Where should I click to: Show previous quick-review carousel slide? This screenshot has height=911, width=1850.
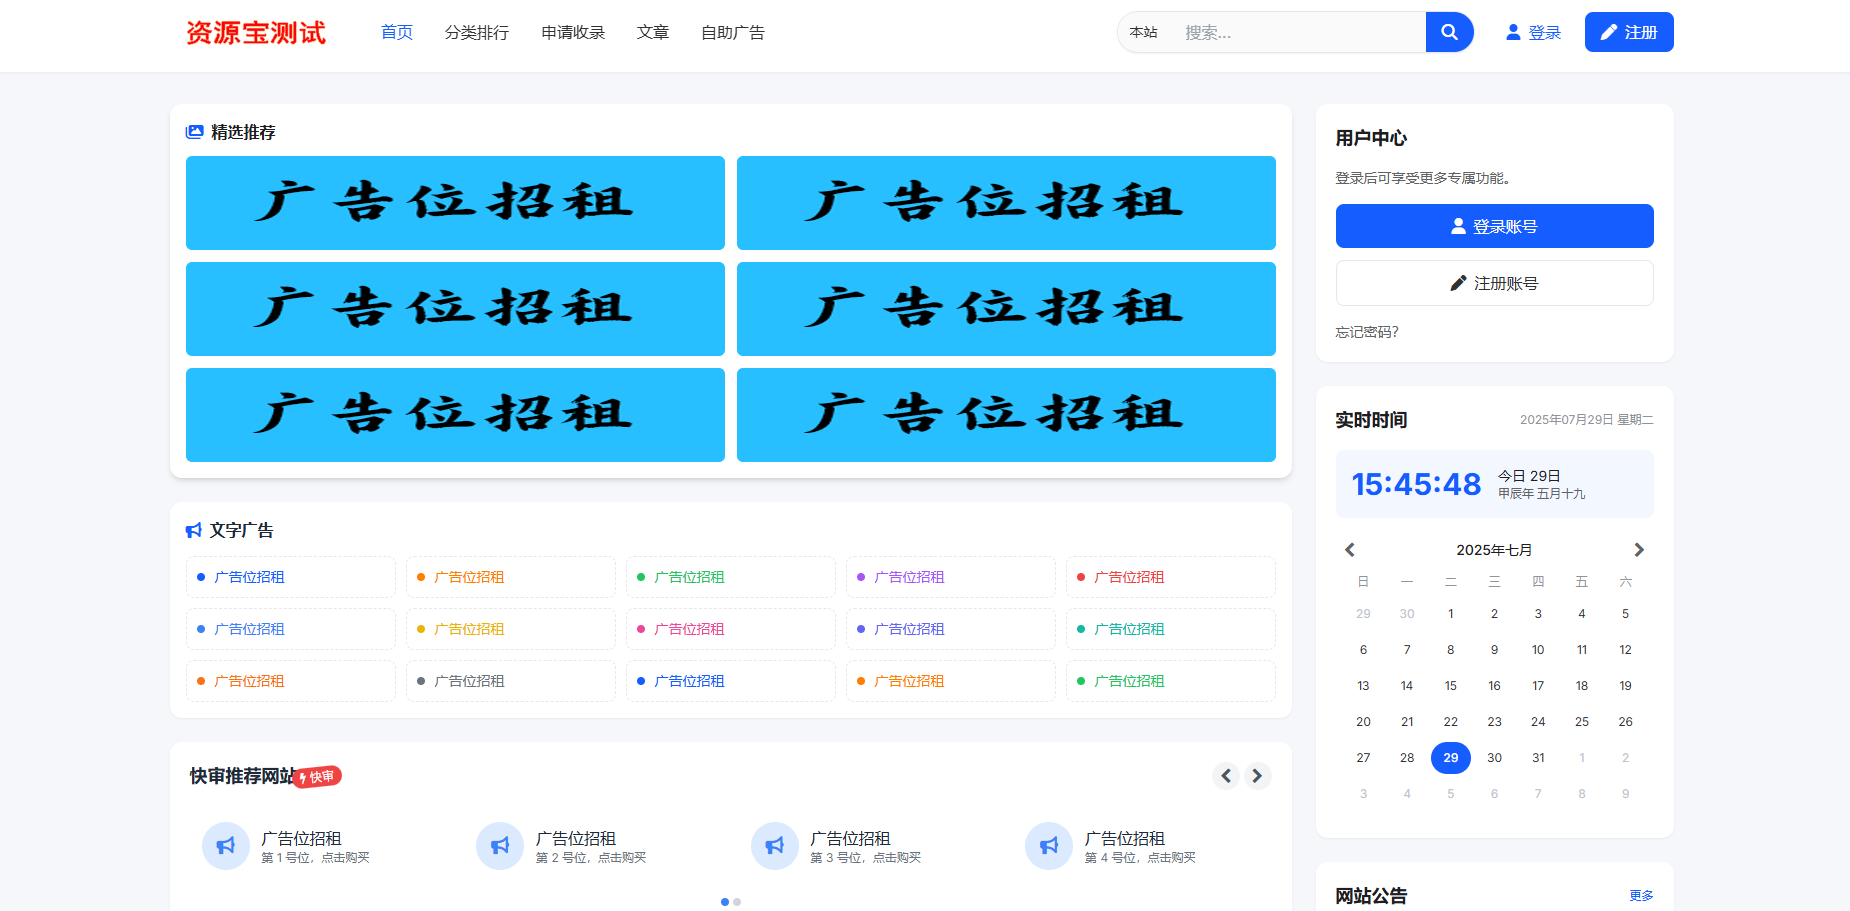click(x=1226, y=776)
